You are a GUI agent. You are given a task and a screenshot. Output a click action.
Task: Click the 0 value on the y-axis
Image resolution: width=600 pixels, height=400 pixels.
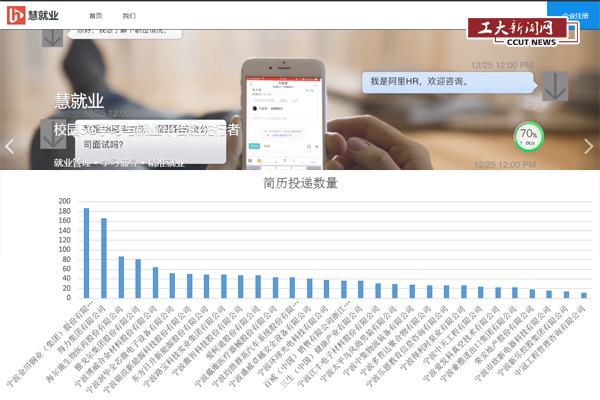[68, 298]
